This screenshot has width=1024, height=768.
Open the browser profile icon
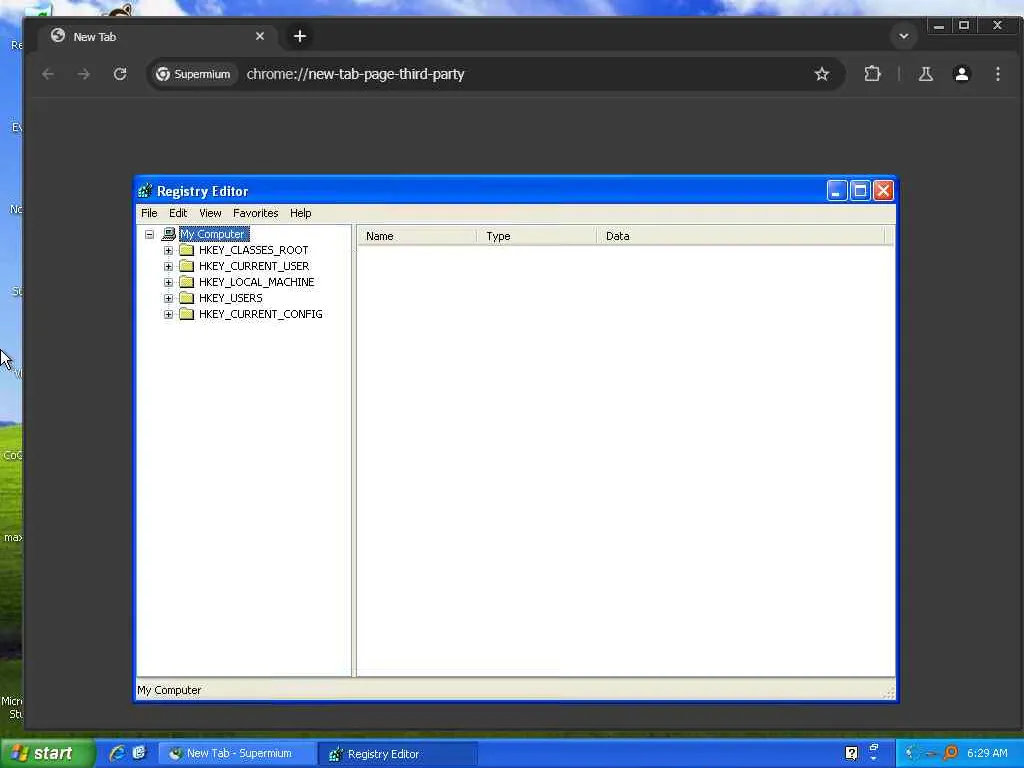point(961,74)
